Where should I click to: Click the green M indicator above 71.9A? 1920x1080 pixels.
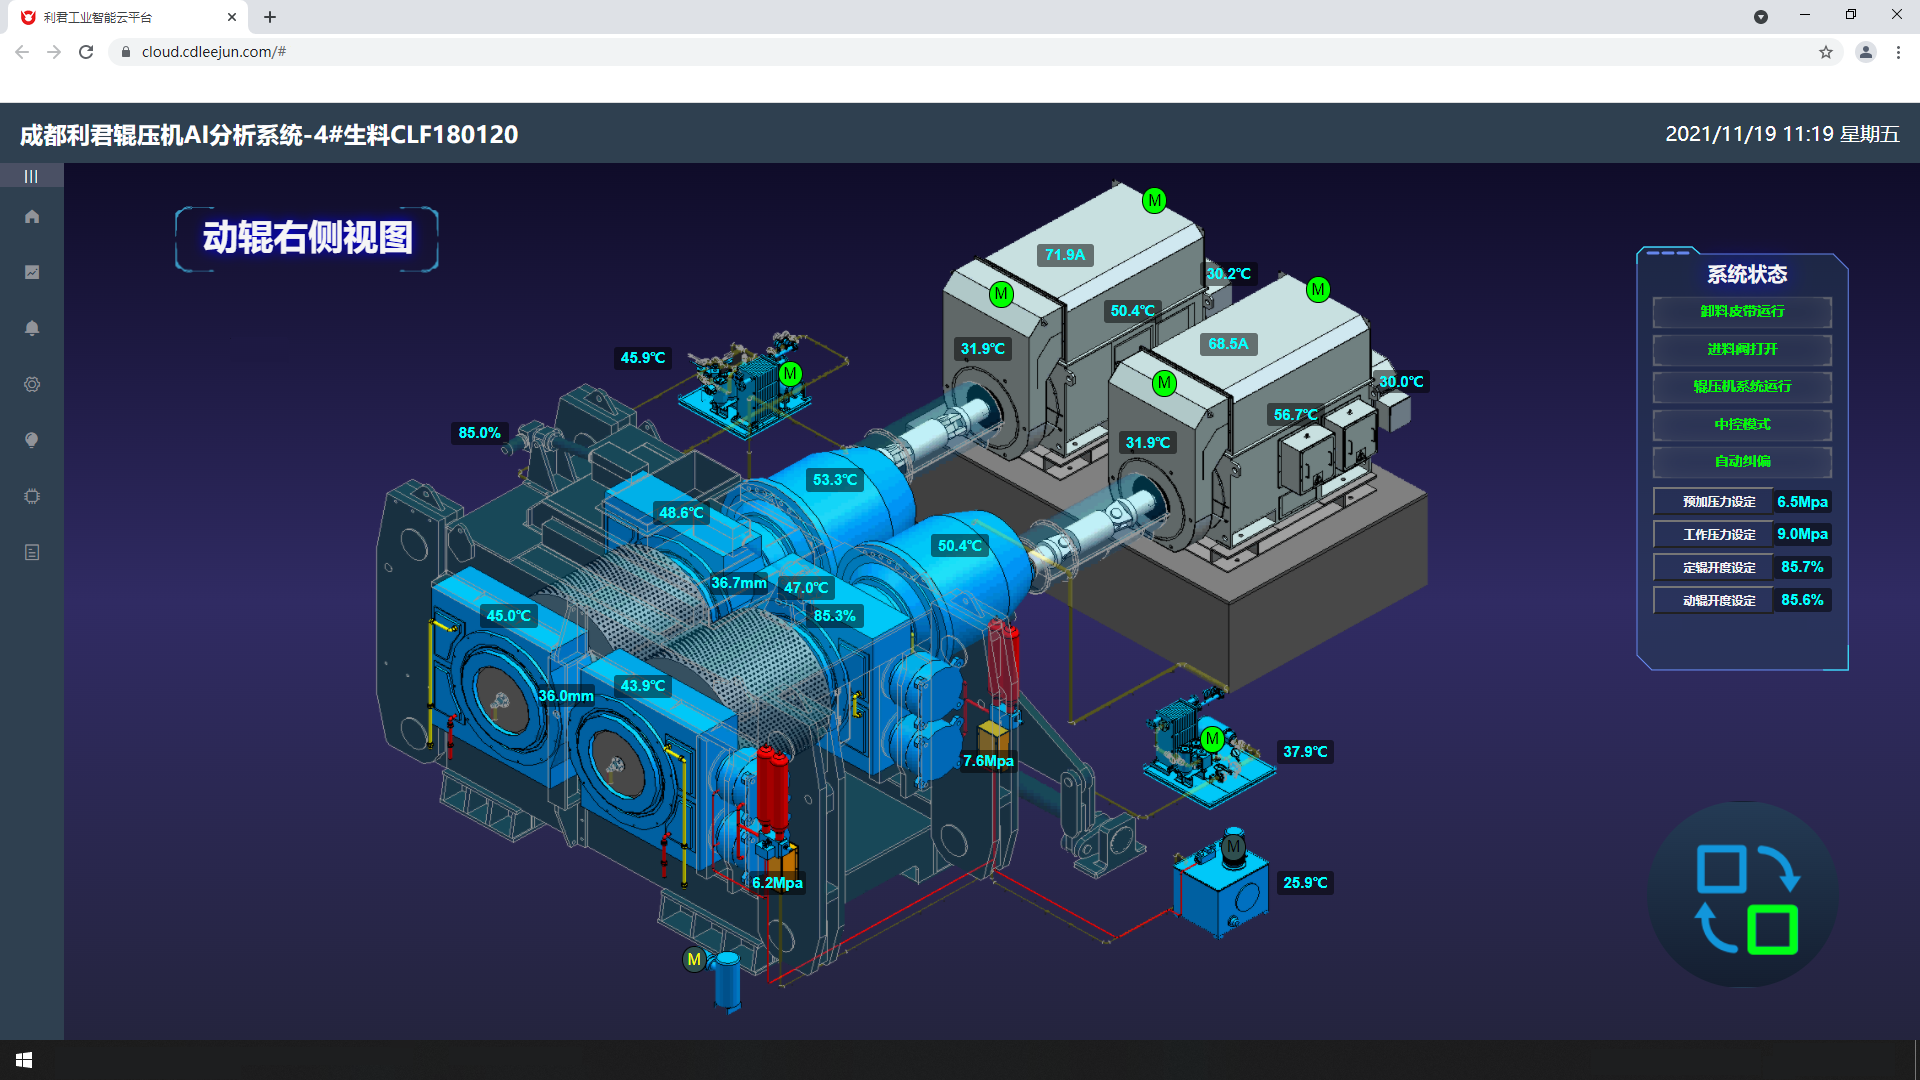pos(1154,201)
